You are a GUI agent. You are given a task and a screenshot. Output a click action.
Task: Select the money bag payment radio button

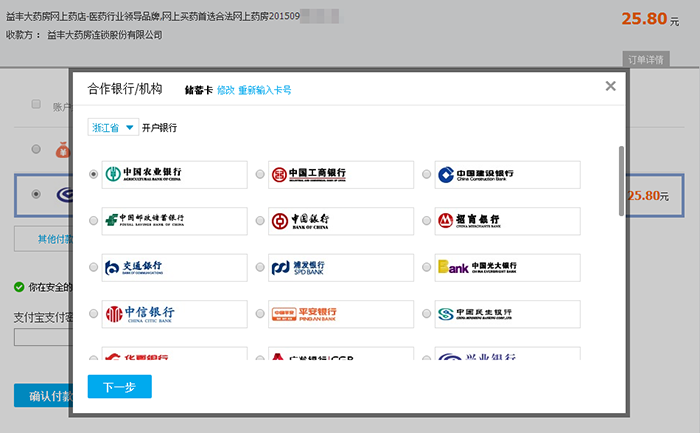[36, 149]
